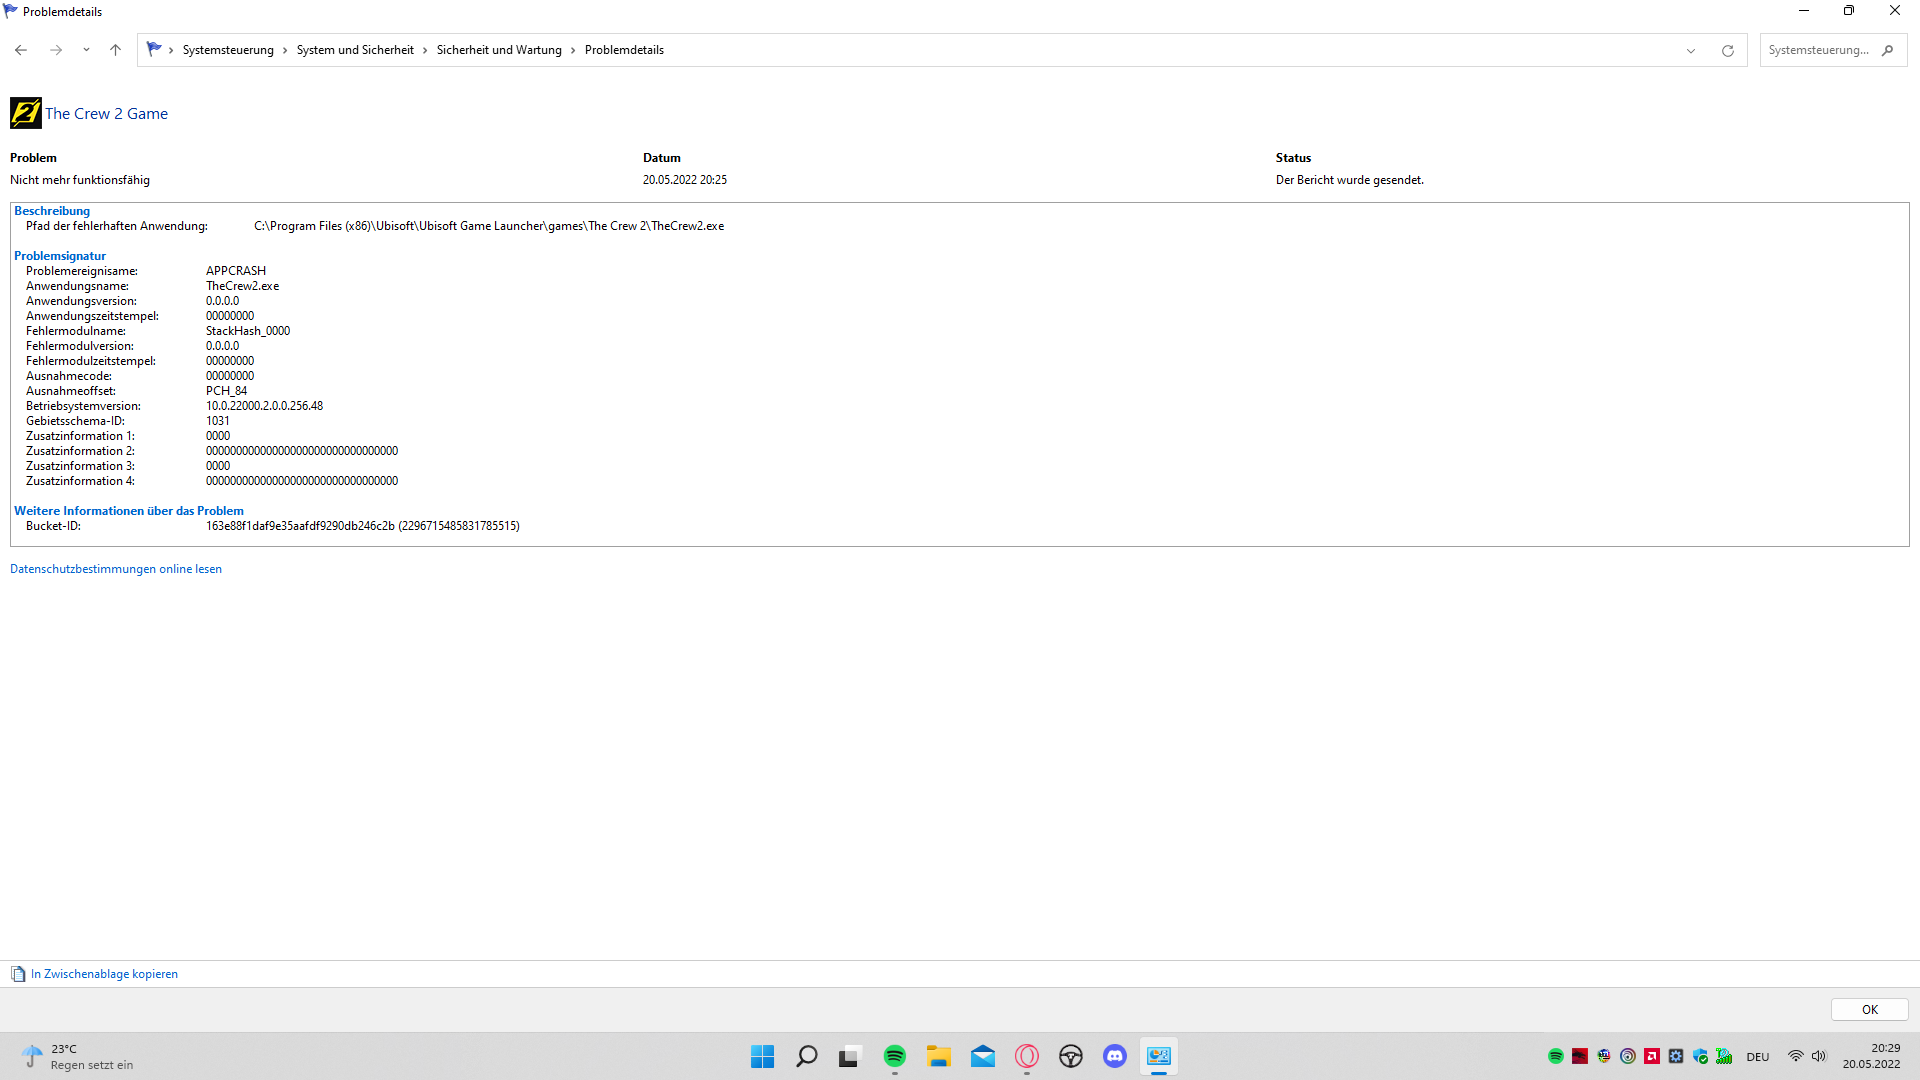Viewport: 1920px width, 1080px height.
Task: Expand chevron after Systemsteuerung breadcrumb
Action: point(285,50)
